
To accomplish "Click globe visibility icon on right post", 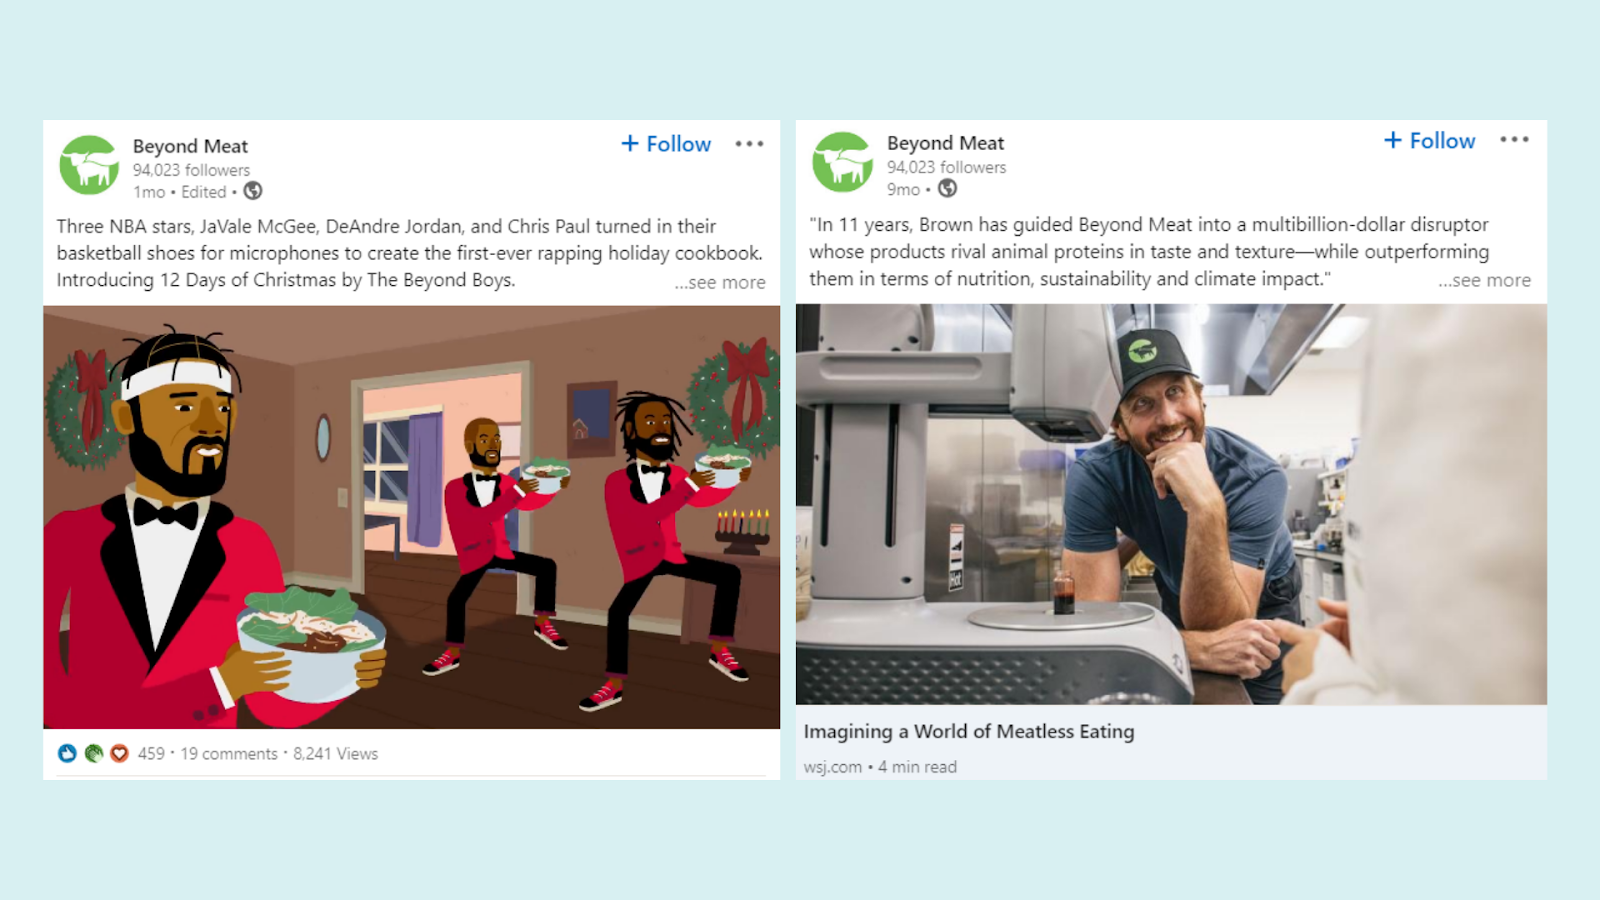I will click(947, 188).
